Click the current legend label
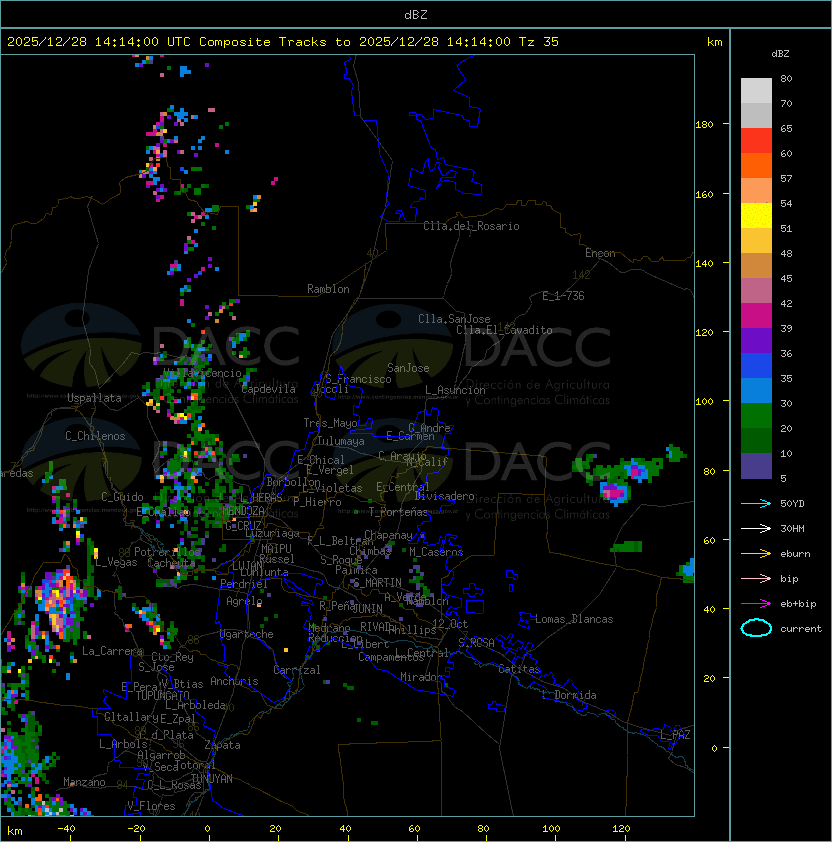The height and width of the screenshot is (842, 832). point(801,629)
